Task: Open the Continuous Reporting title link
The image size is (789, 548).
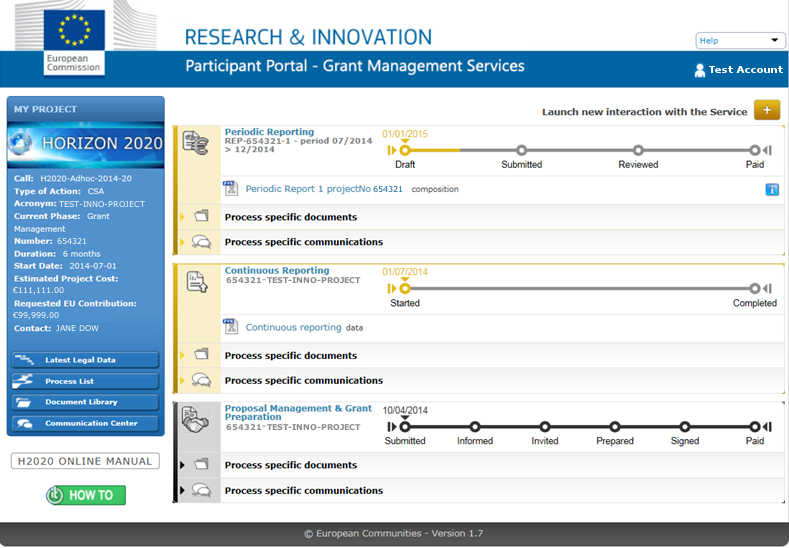Action: click(277, 270)
